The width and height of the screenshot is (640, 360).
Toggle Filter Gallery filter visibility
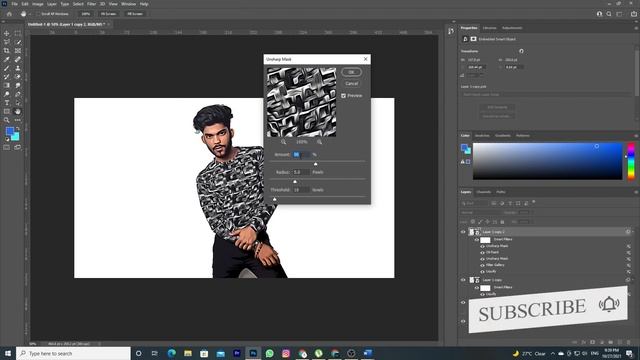[x=482, y=265]
